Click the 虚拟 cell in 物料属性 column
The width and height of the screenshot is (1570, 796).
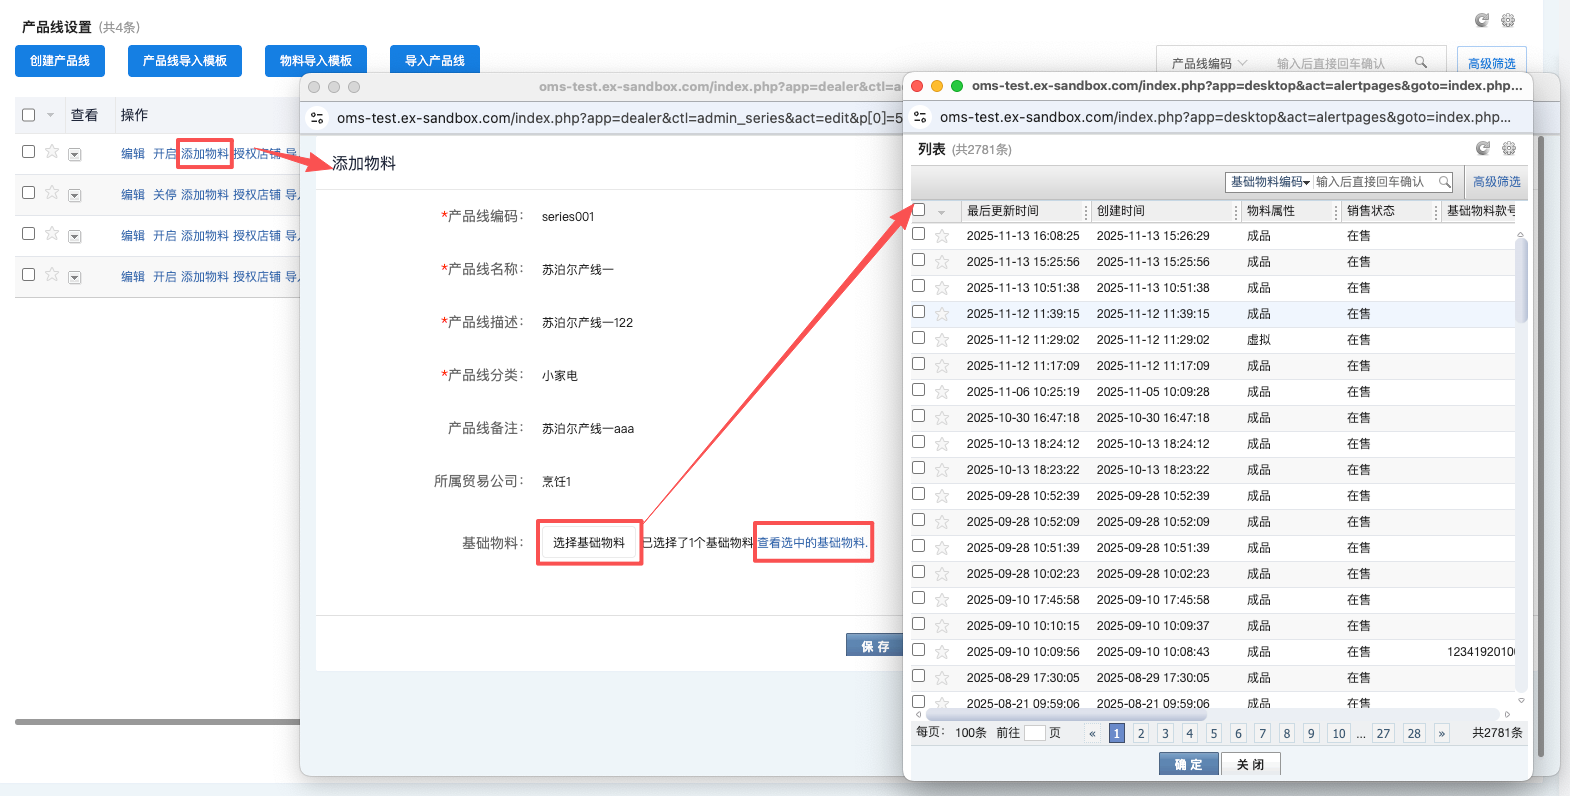(x=1258, y=340)
